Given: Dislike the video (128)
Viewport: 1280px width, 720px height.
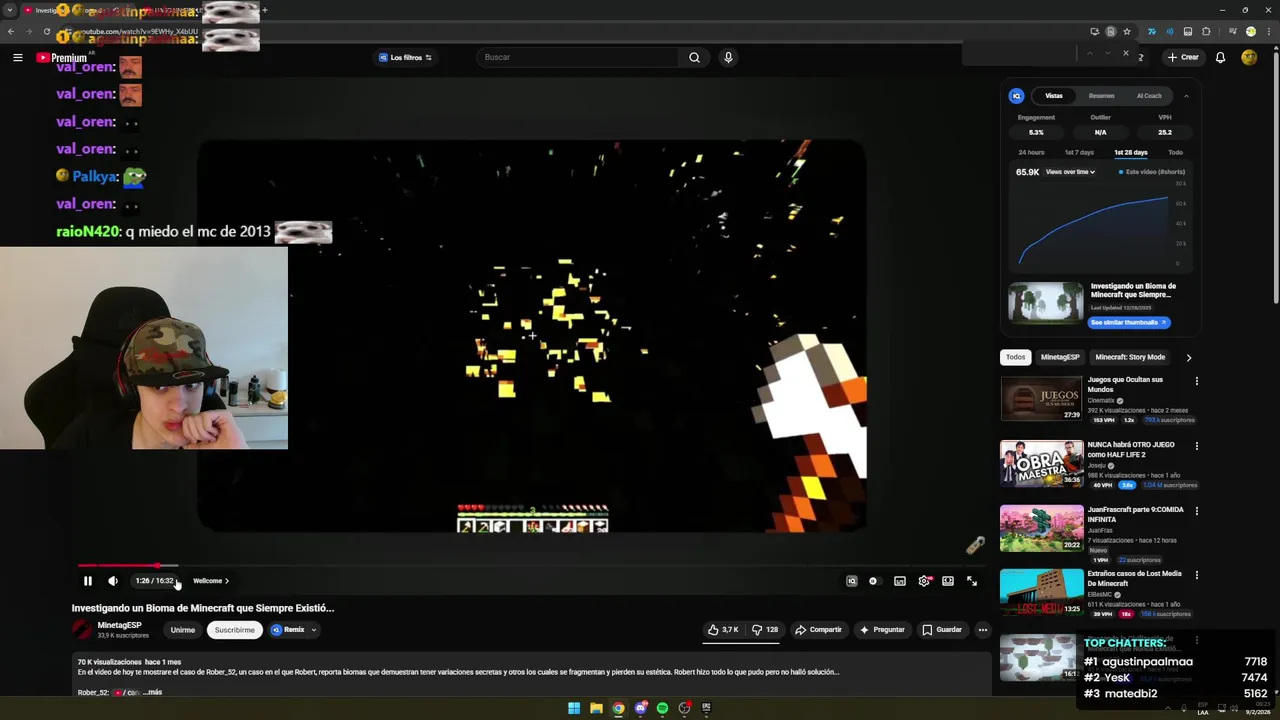Looking at the screenshot, I should [765, 630].
